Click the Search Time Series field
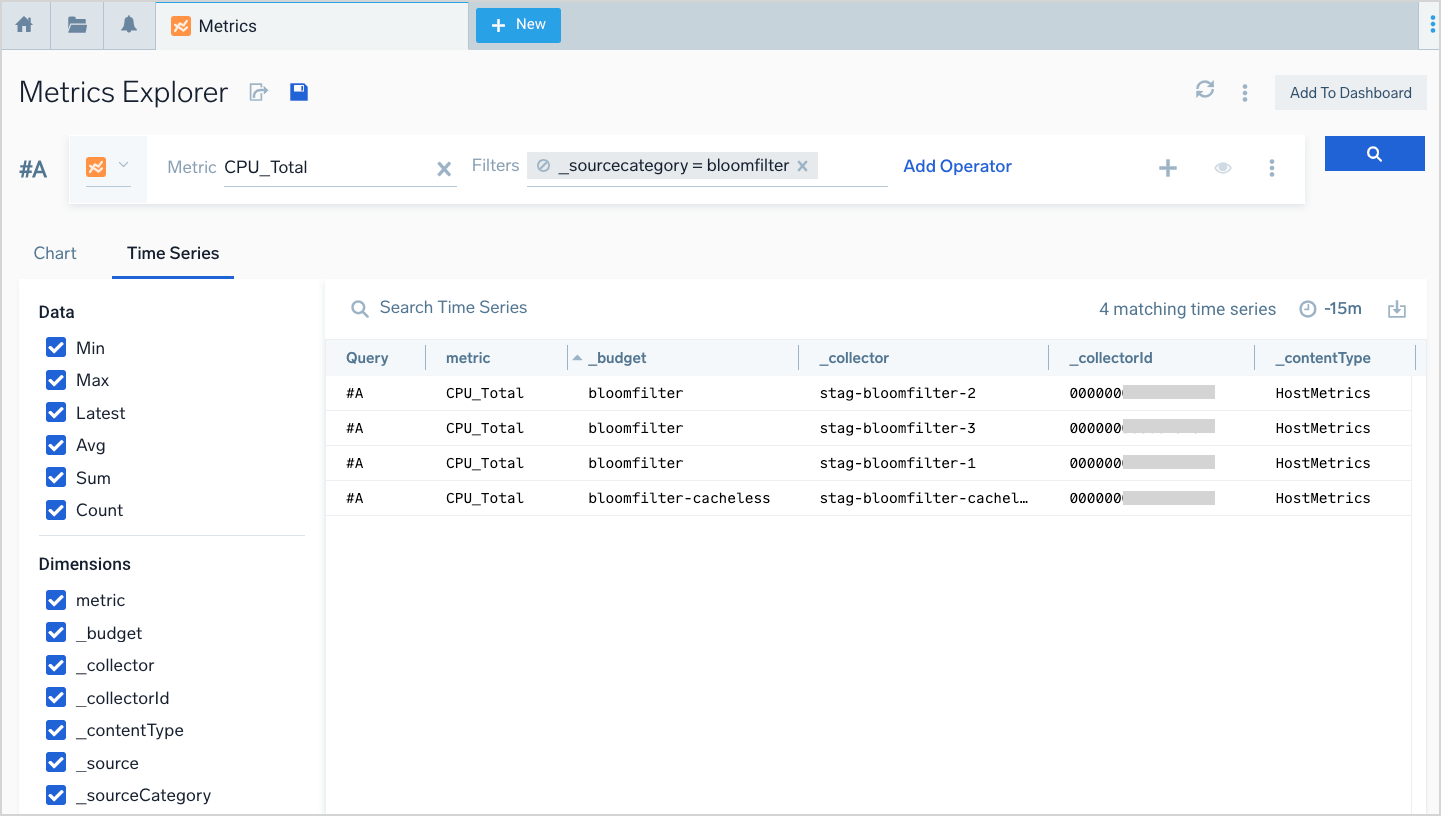The width and height of the screenshot is (1441, 816). pyautogui.click(x=453, y=308)
